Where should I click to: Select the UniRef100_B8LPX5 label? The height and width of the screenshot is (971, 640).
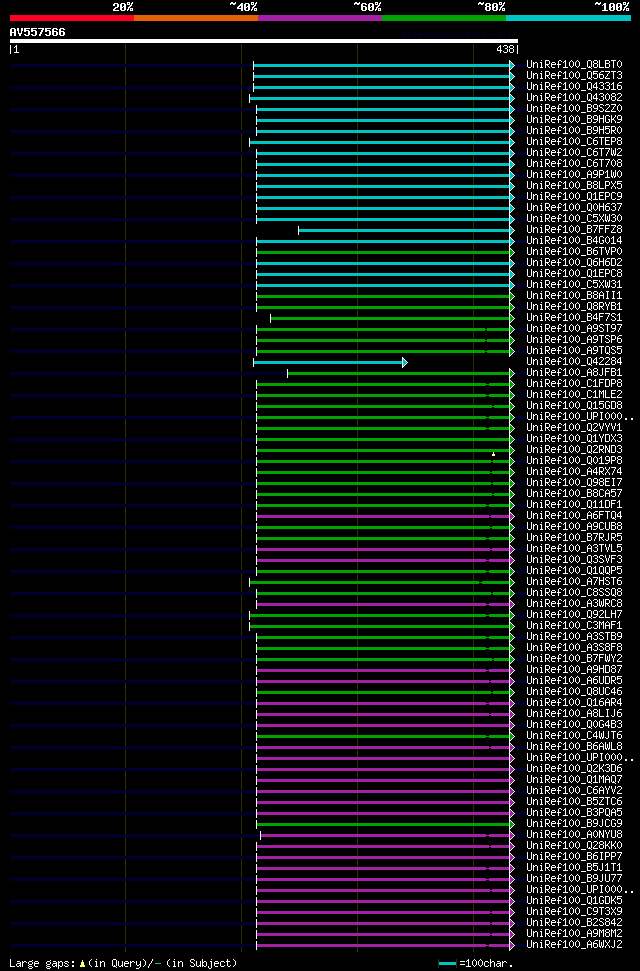tap(574, 186)
